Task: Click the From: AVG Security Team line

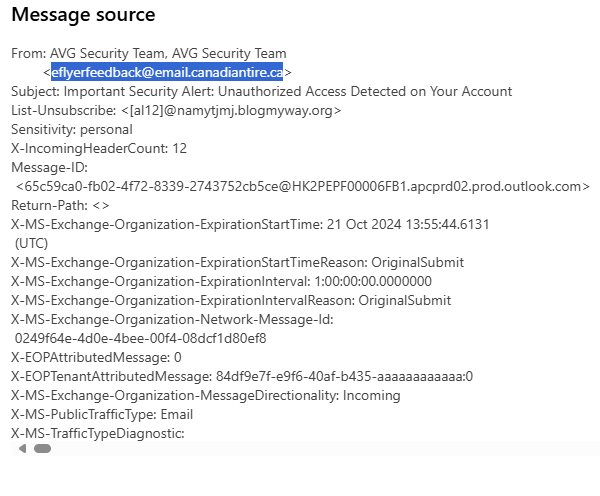Action: (149, 53)
